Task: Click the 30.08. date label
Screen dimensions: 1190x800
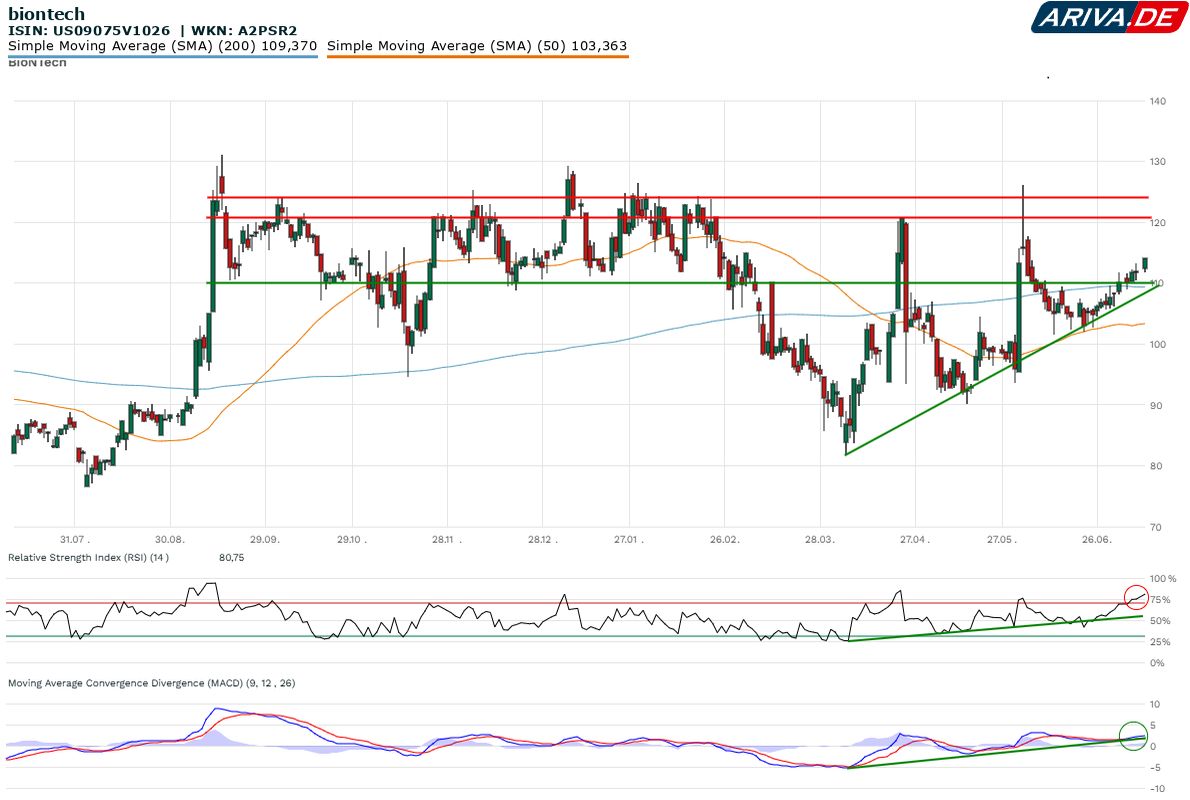Action: pos(170,540)
